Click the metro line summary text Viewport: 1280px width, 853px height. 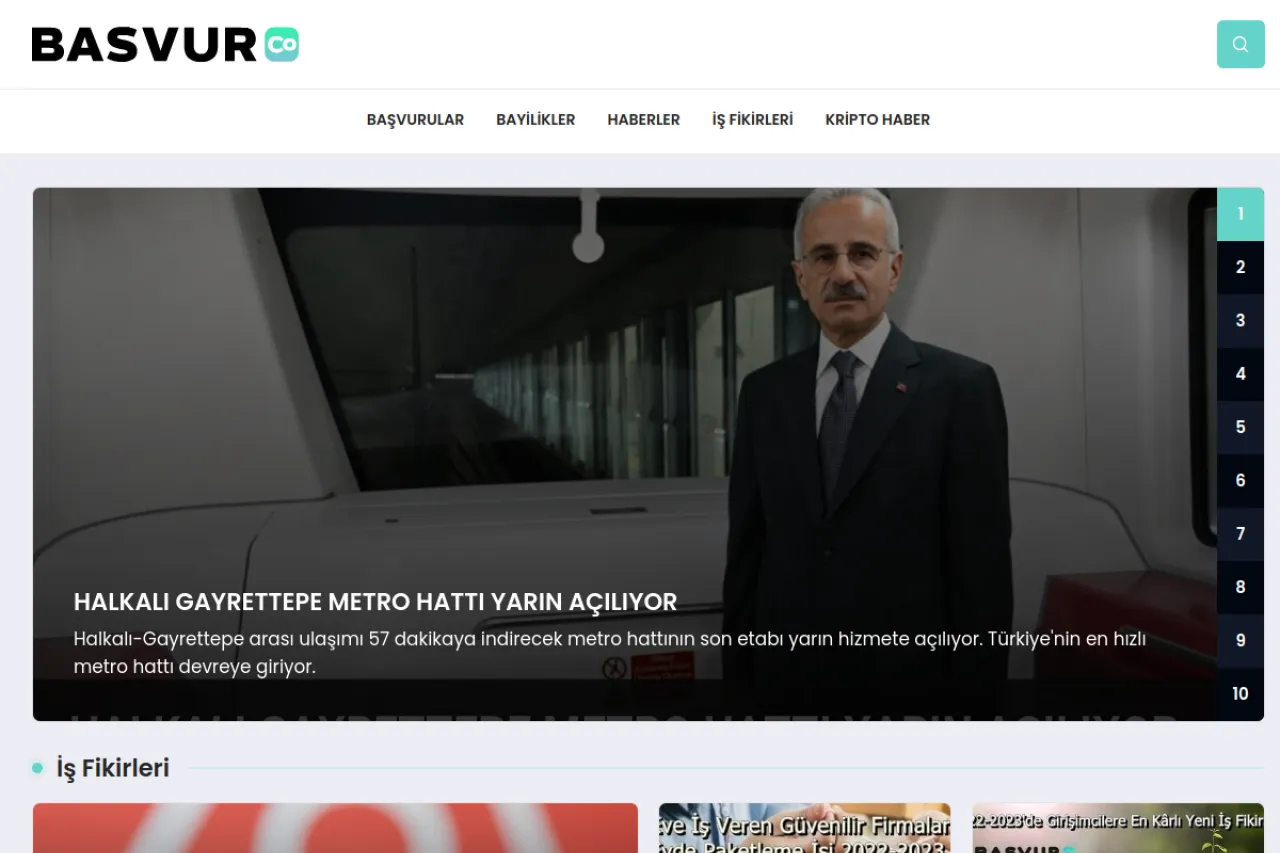[x=610, y=652]
